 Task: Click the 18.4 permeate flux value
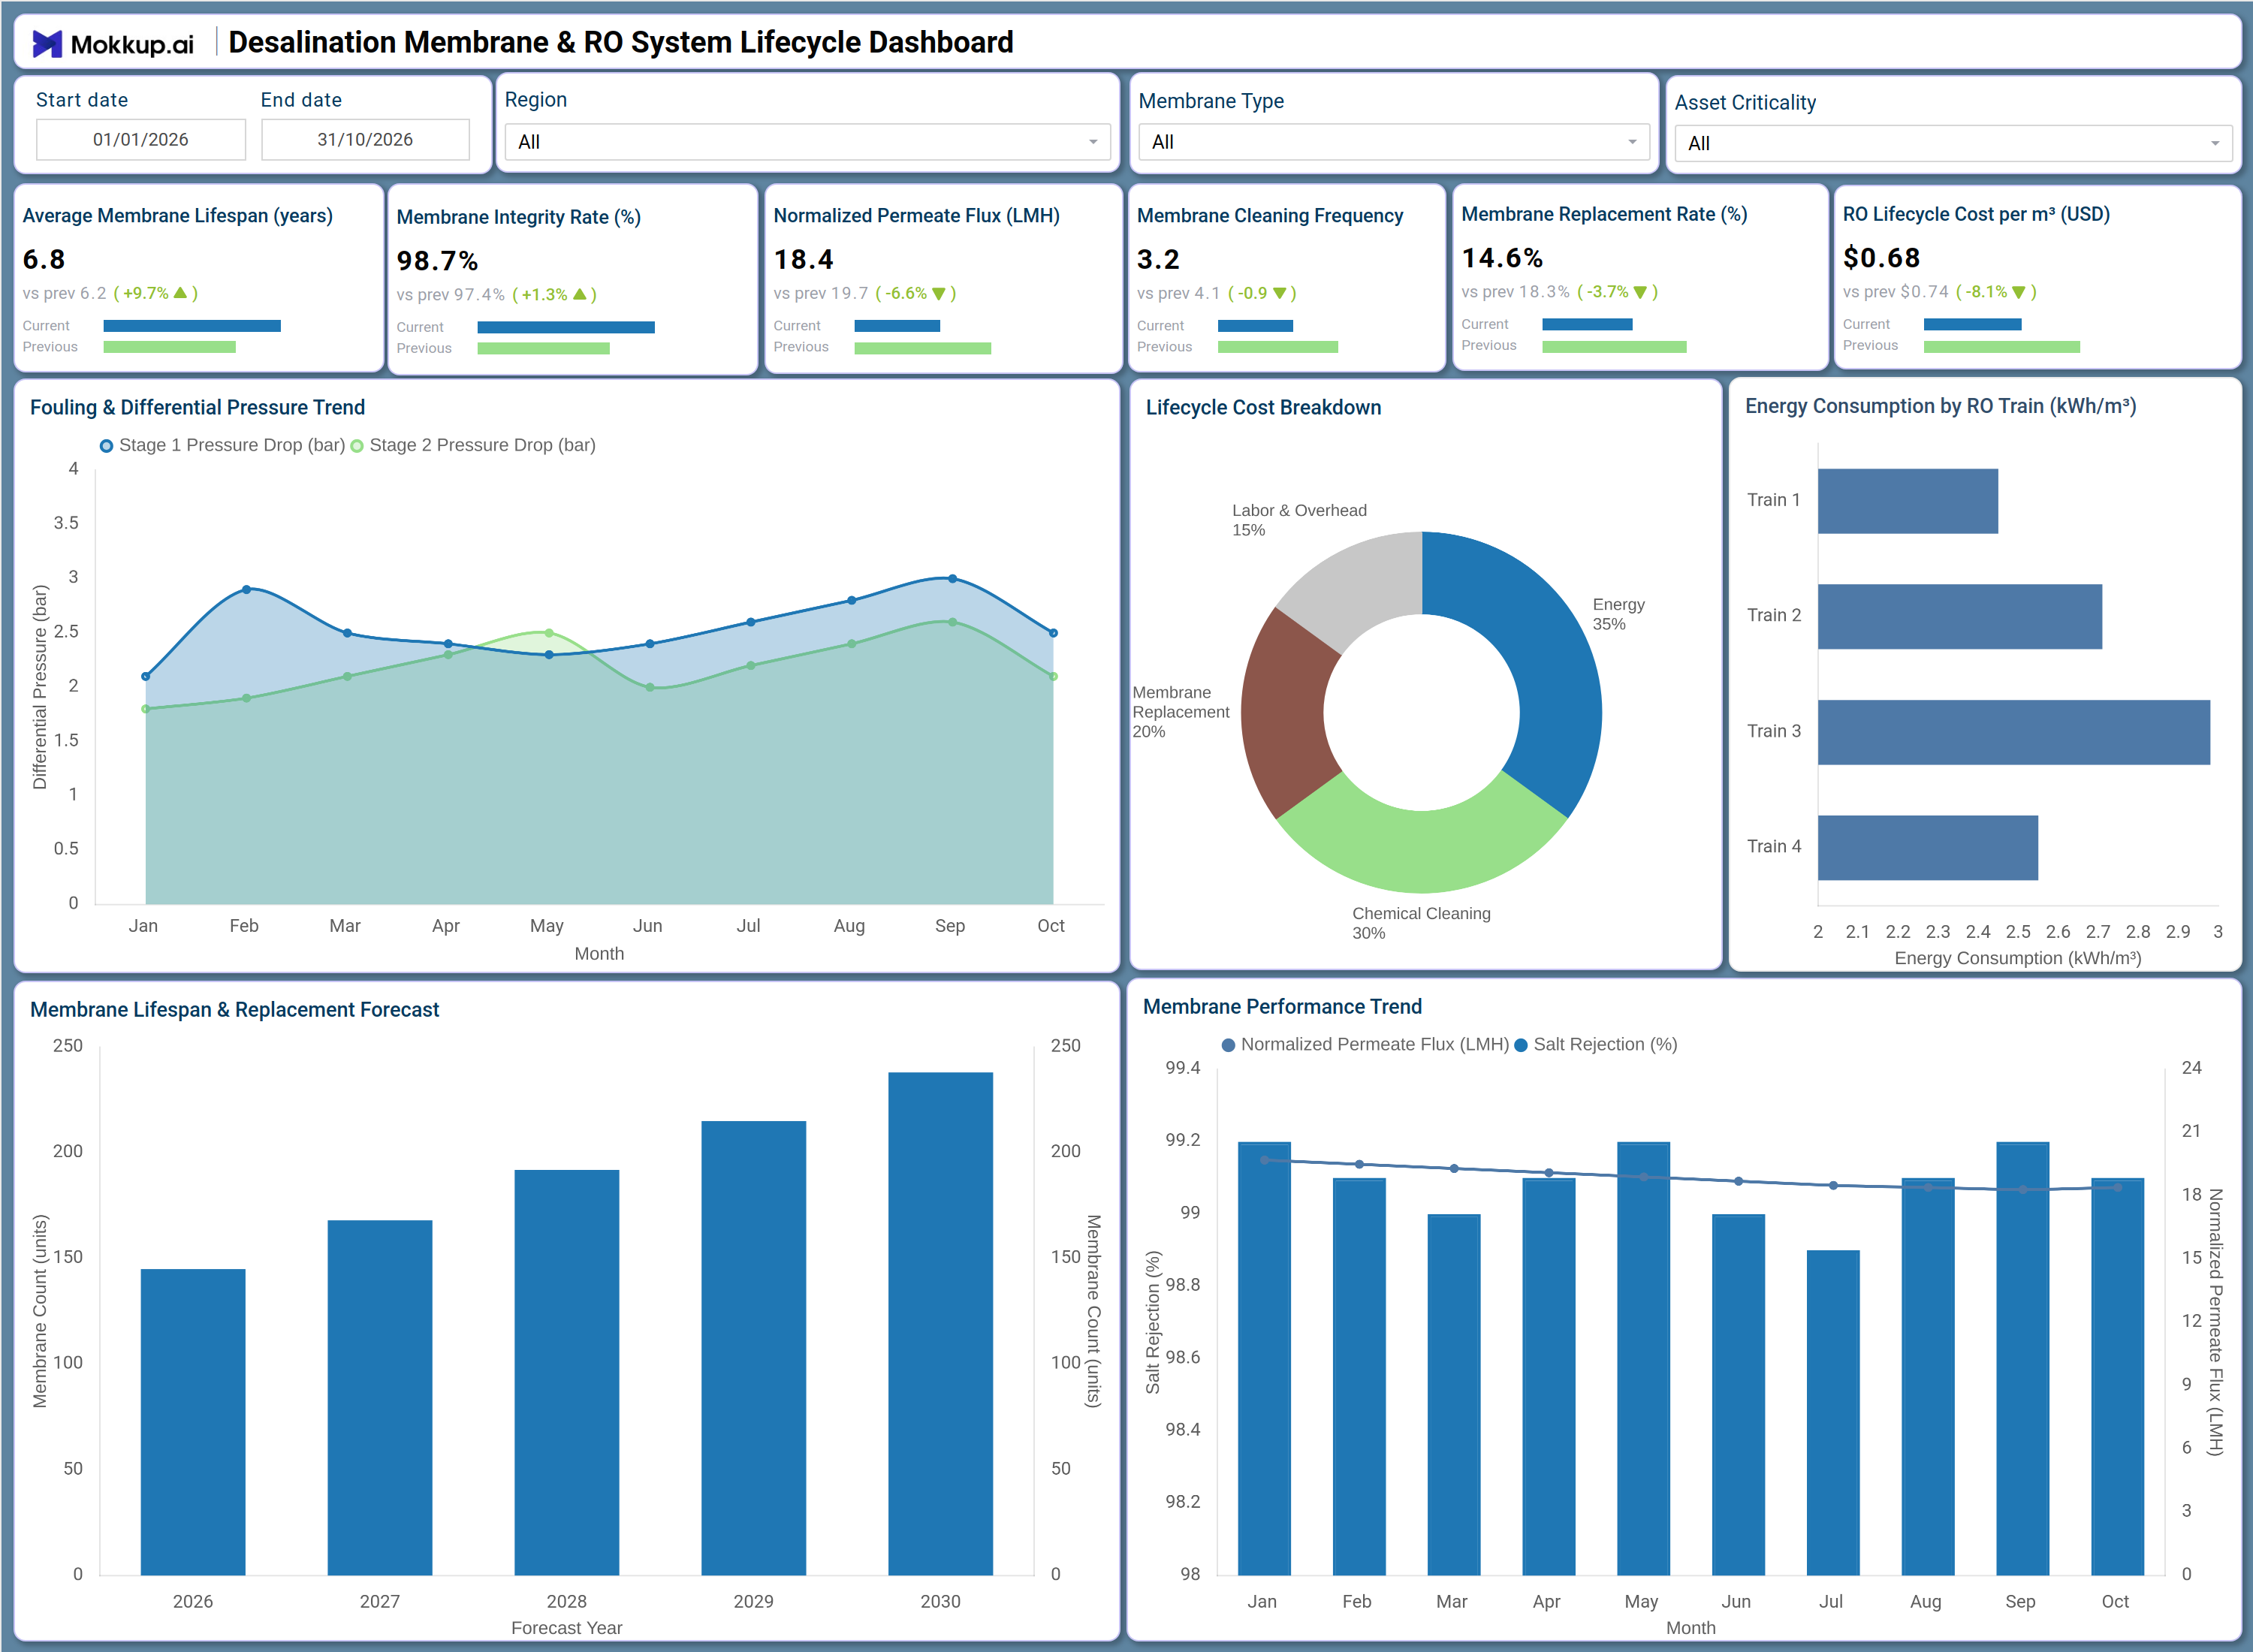(803, 260)
